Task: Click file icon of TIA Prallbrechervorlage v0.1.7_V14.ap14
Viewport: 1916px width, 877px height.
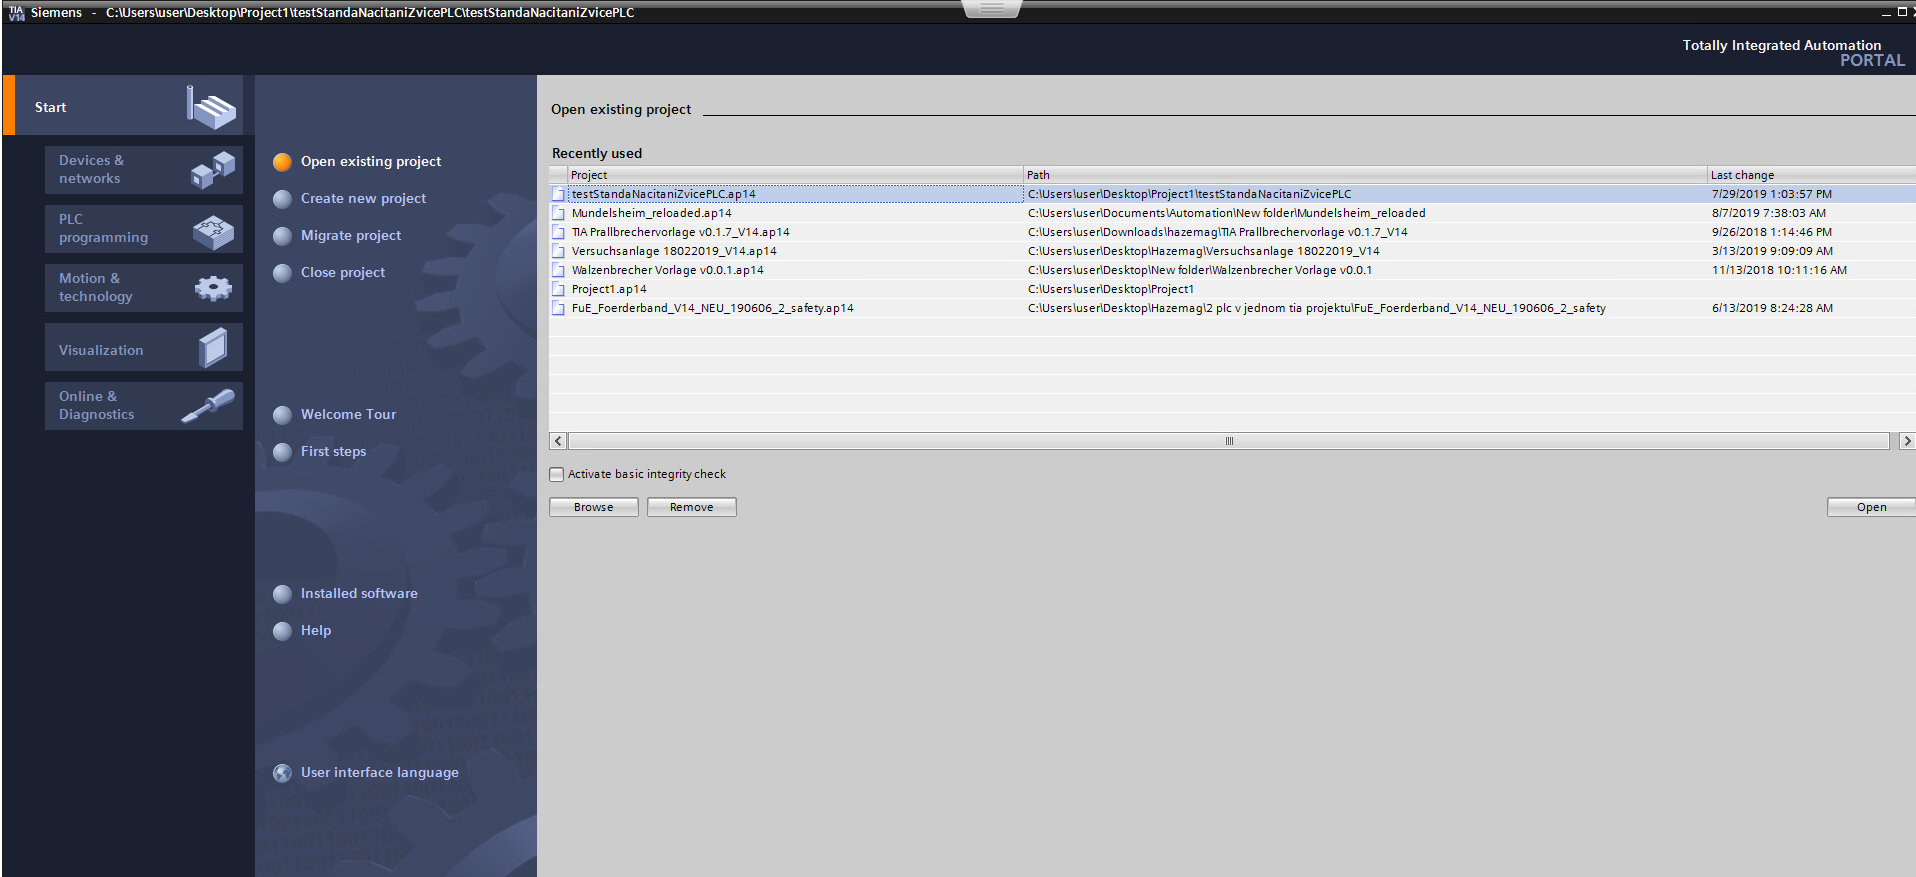Action: [559, 232]
